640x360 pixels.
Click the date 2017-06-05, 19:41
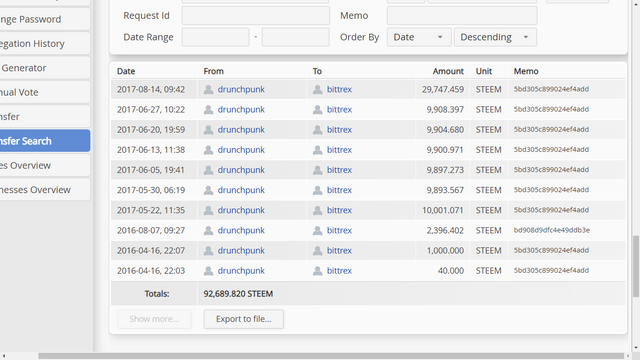point(151,170)
